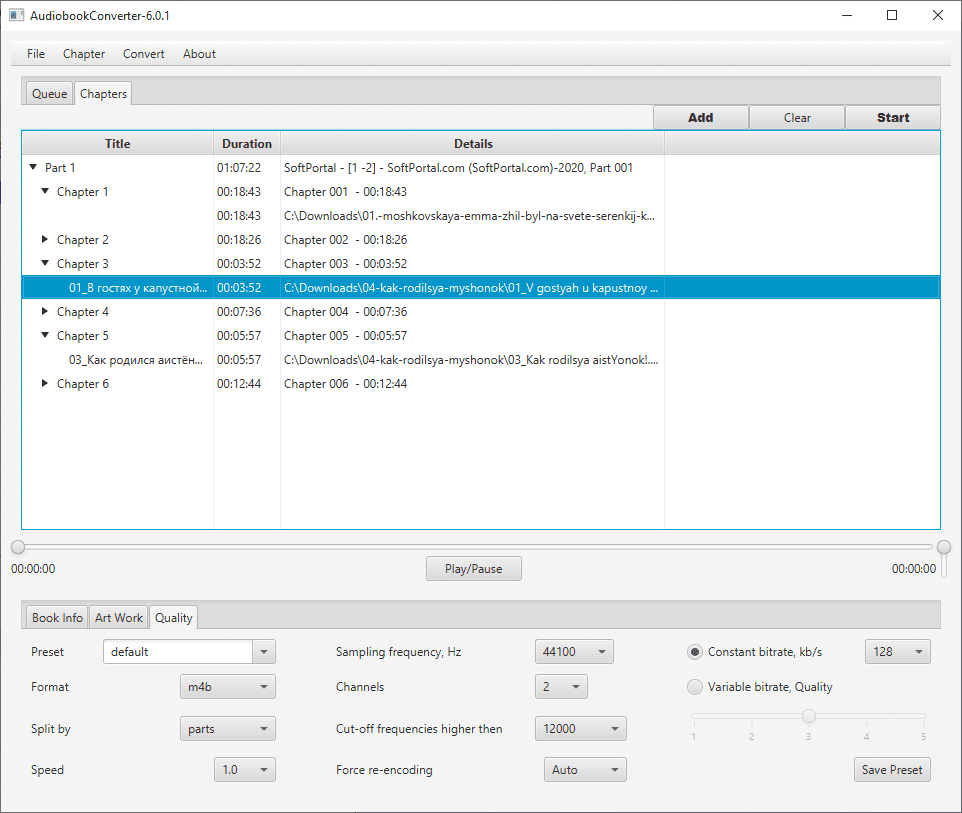Image resolution: width=962 pixels, height=813 pixels.
Task: Open the Preset combo box arrow
Action: point(264,652)
